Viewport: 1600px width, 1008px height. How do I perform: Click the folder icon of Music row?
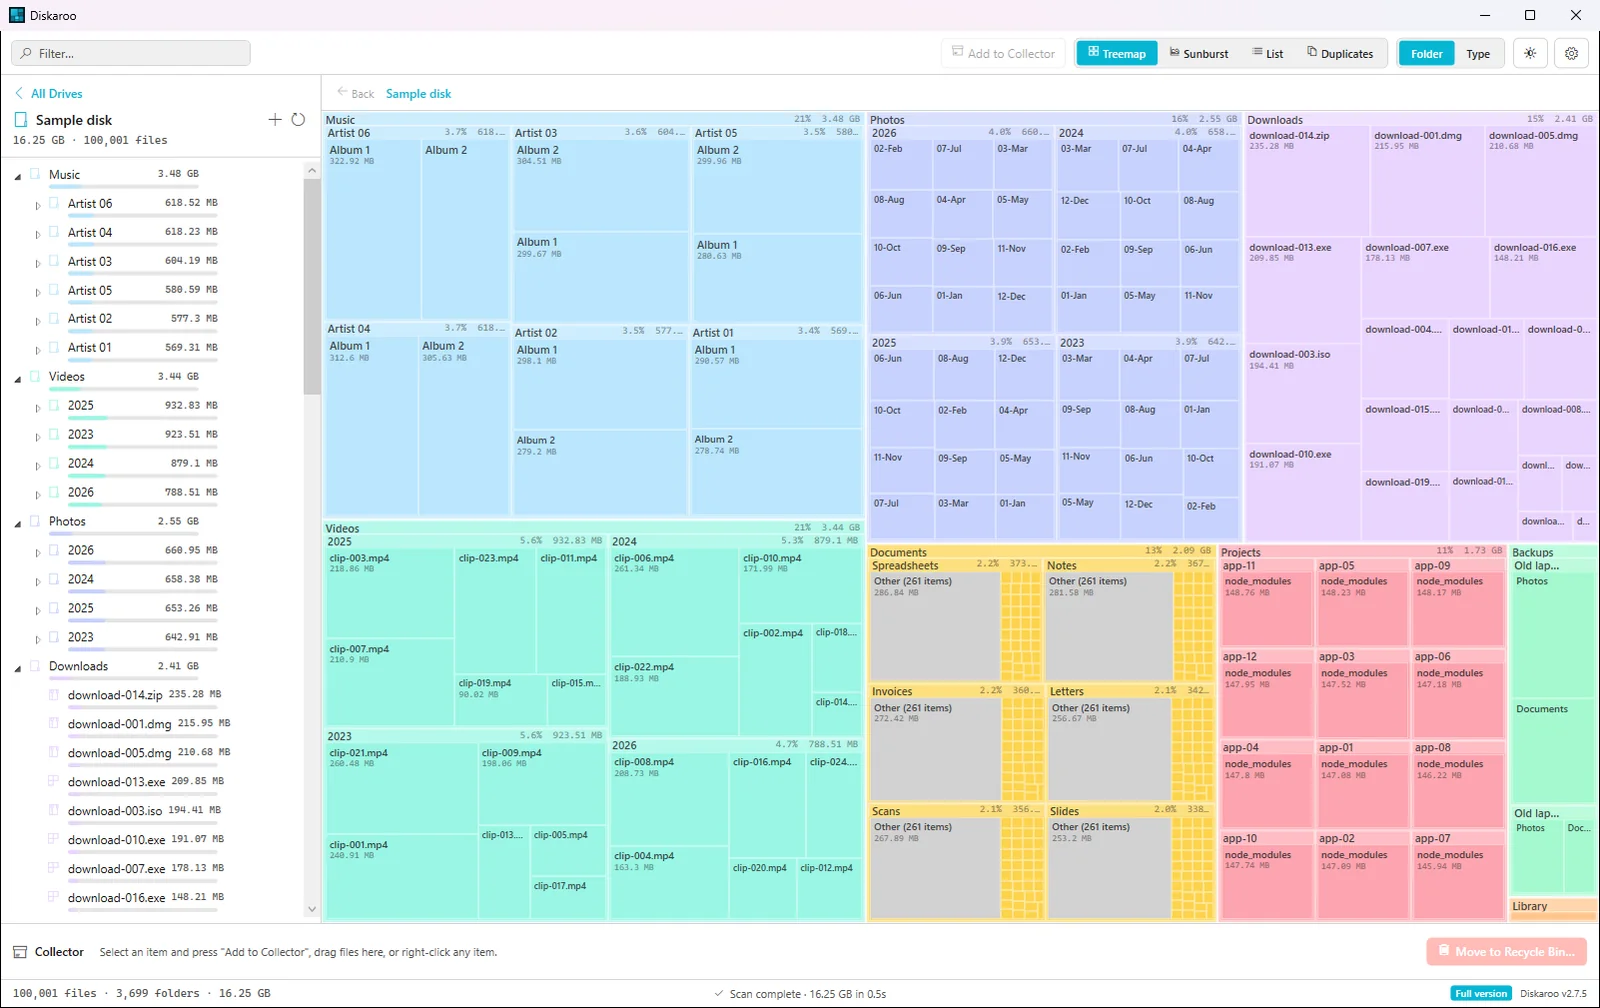(35, 174)
